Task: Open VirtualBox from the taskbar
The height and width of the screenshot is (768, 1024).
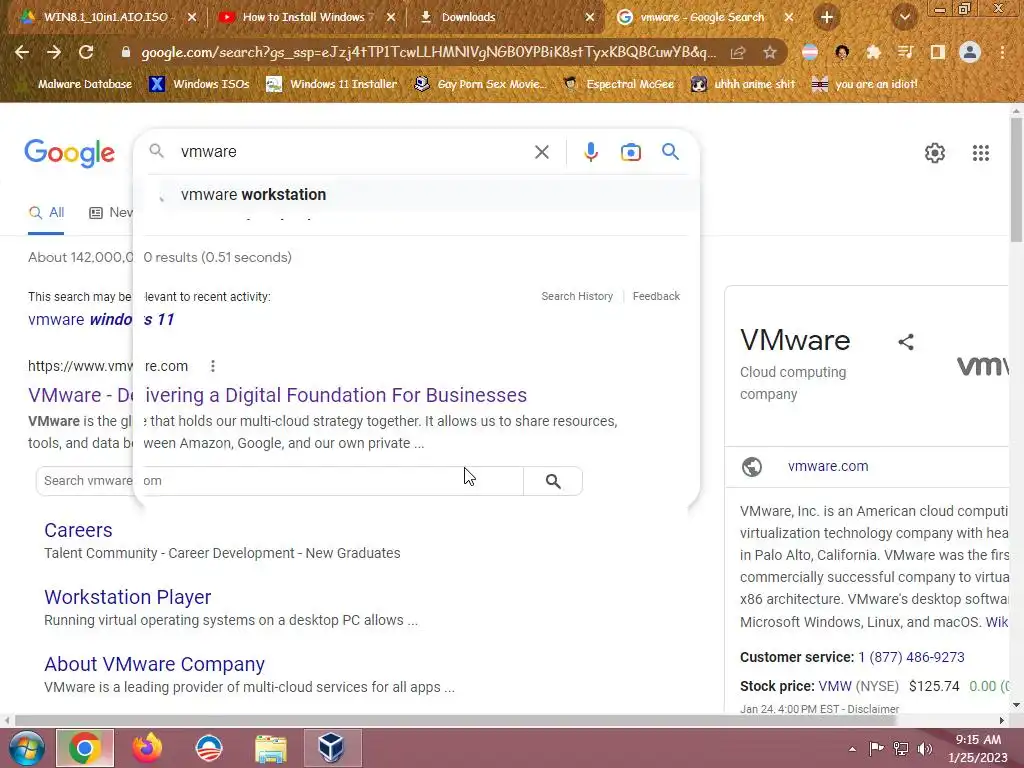Action: pyautogui.click(x=332, y=748)
